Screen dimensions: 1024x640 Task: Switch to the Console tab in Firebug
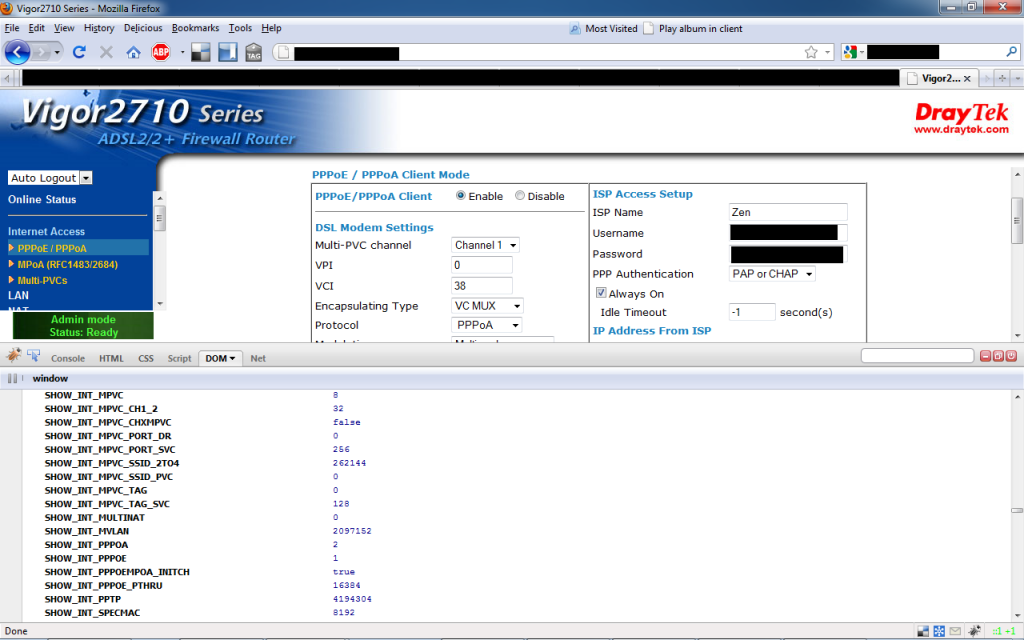(68, 357)
